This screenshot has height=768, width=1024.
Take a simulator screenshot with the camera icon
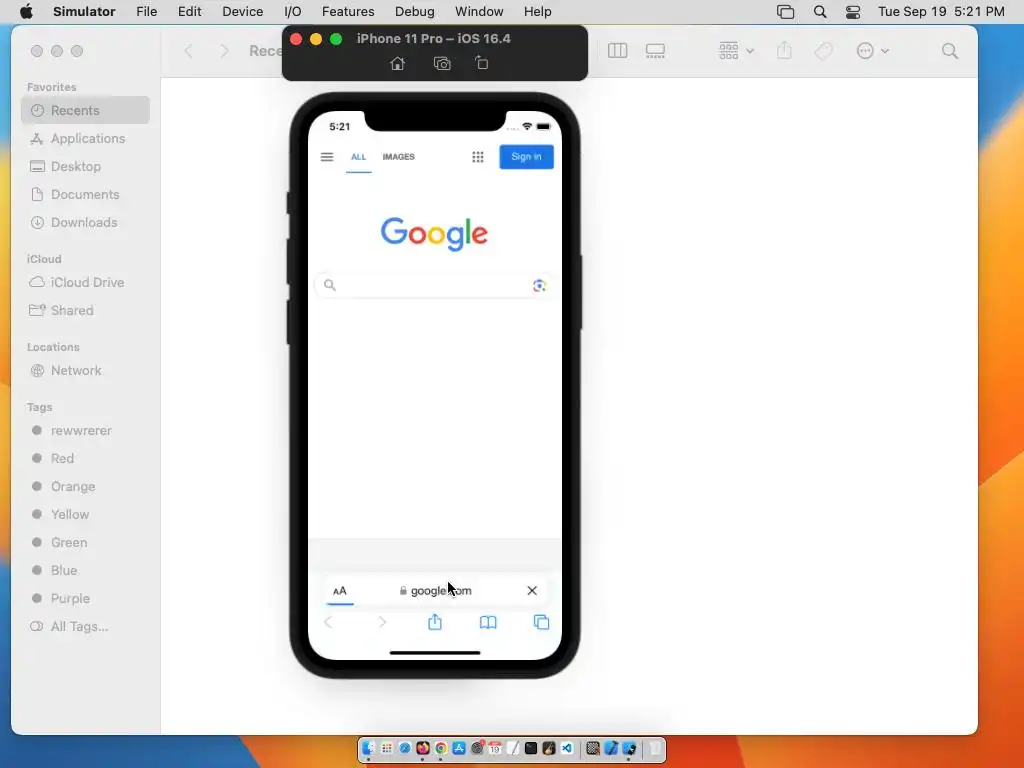pyautogui.click(x=442, y=63)
